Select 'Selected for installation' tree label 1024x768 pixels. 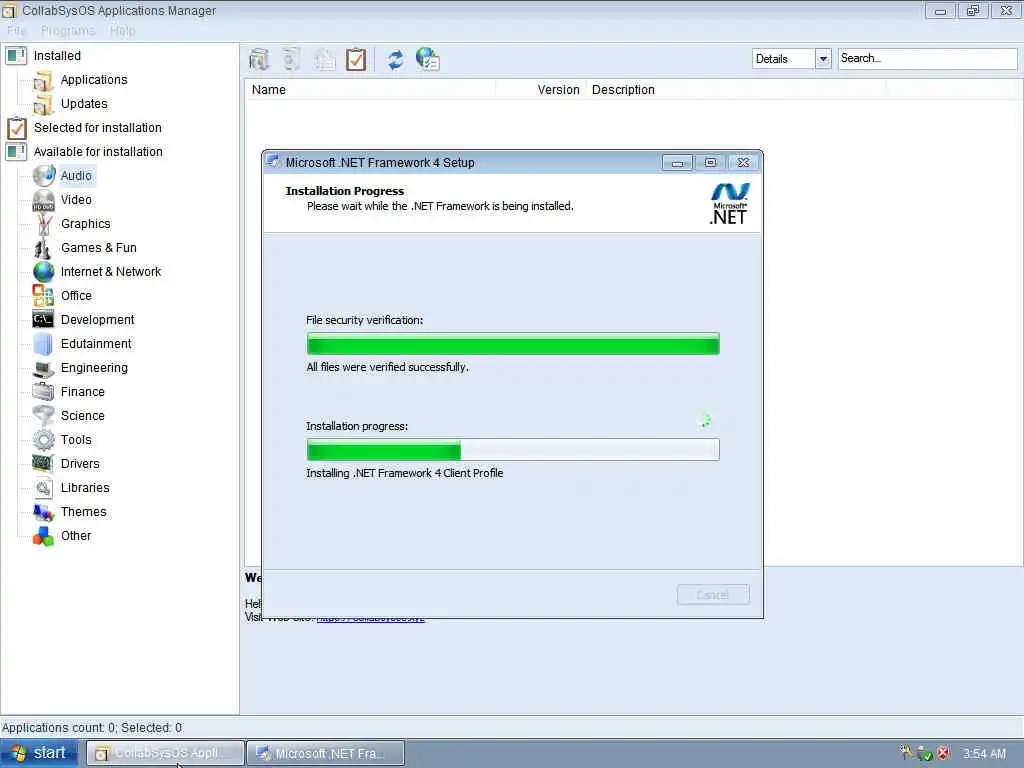tap(98, 128)
